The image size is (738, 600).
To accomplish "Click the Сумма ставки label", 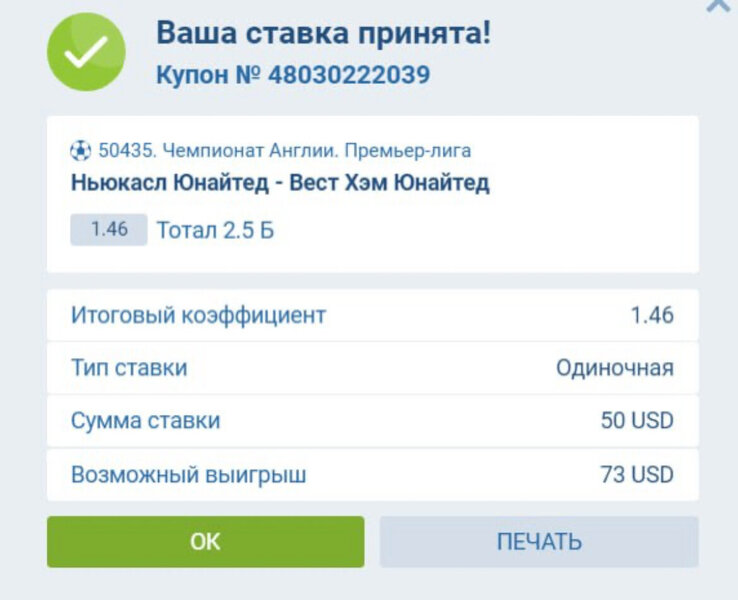I will (x=145, y=421).
